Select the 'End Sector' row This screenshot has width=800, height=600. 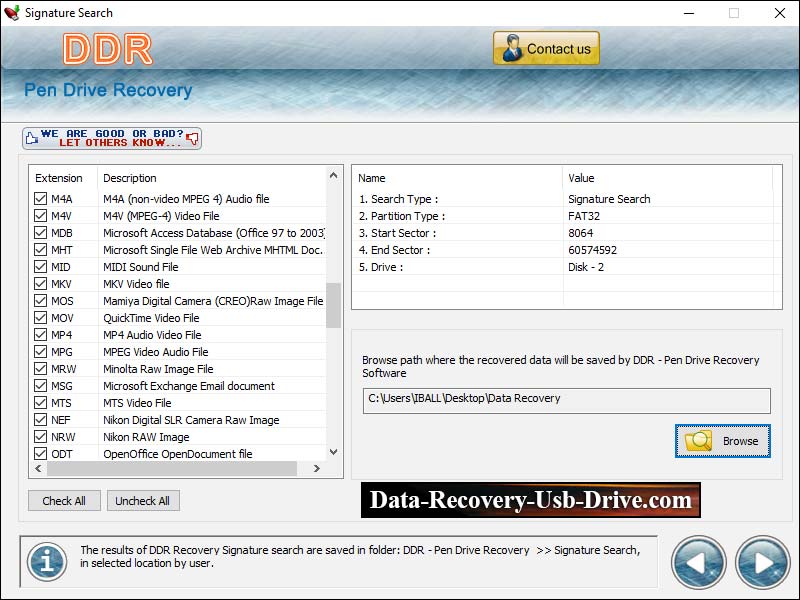567,250
